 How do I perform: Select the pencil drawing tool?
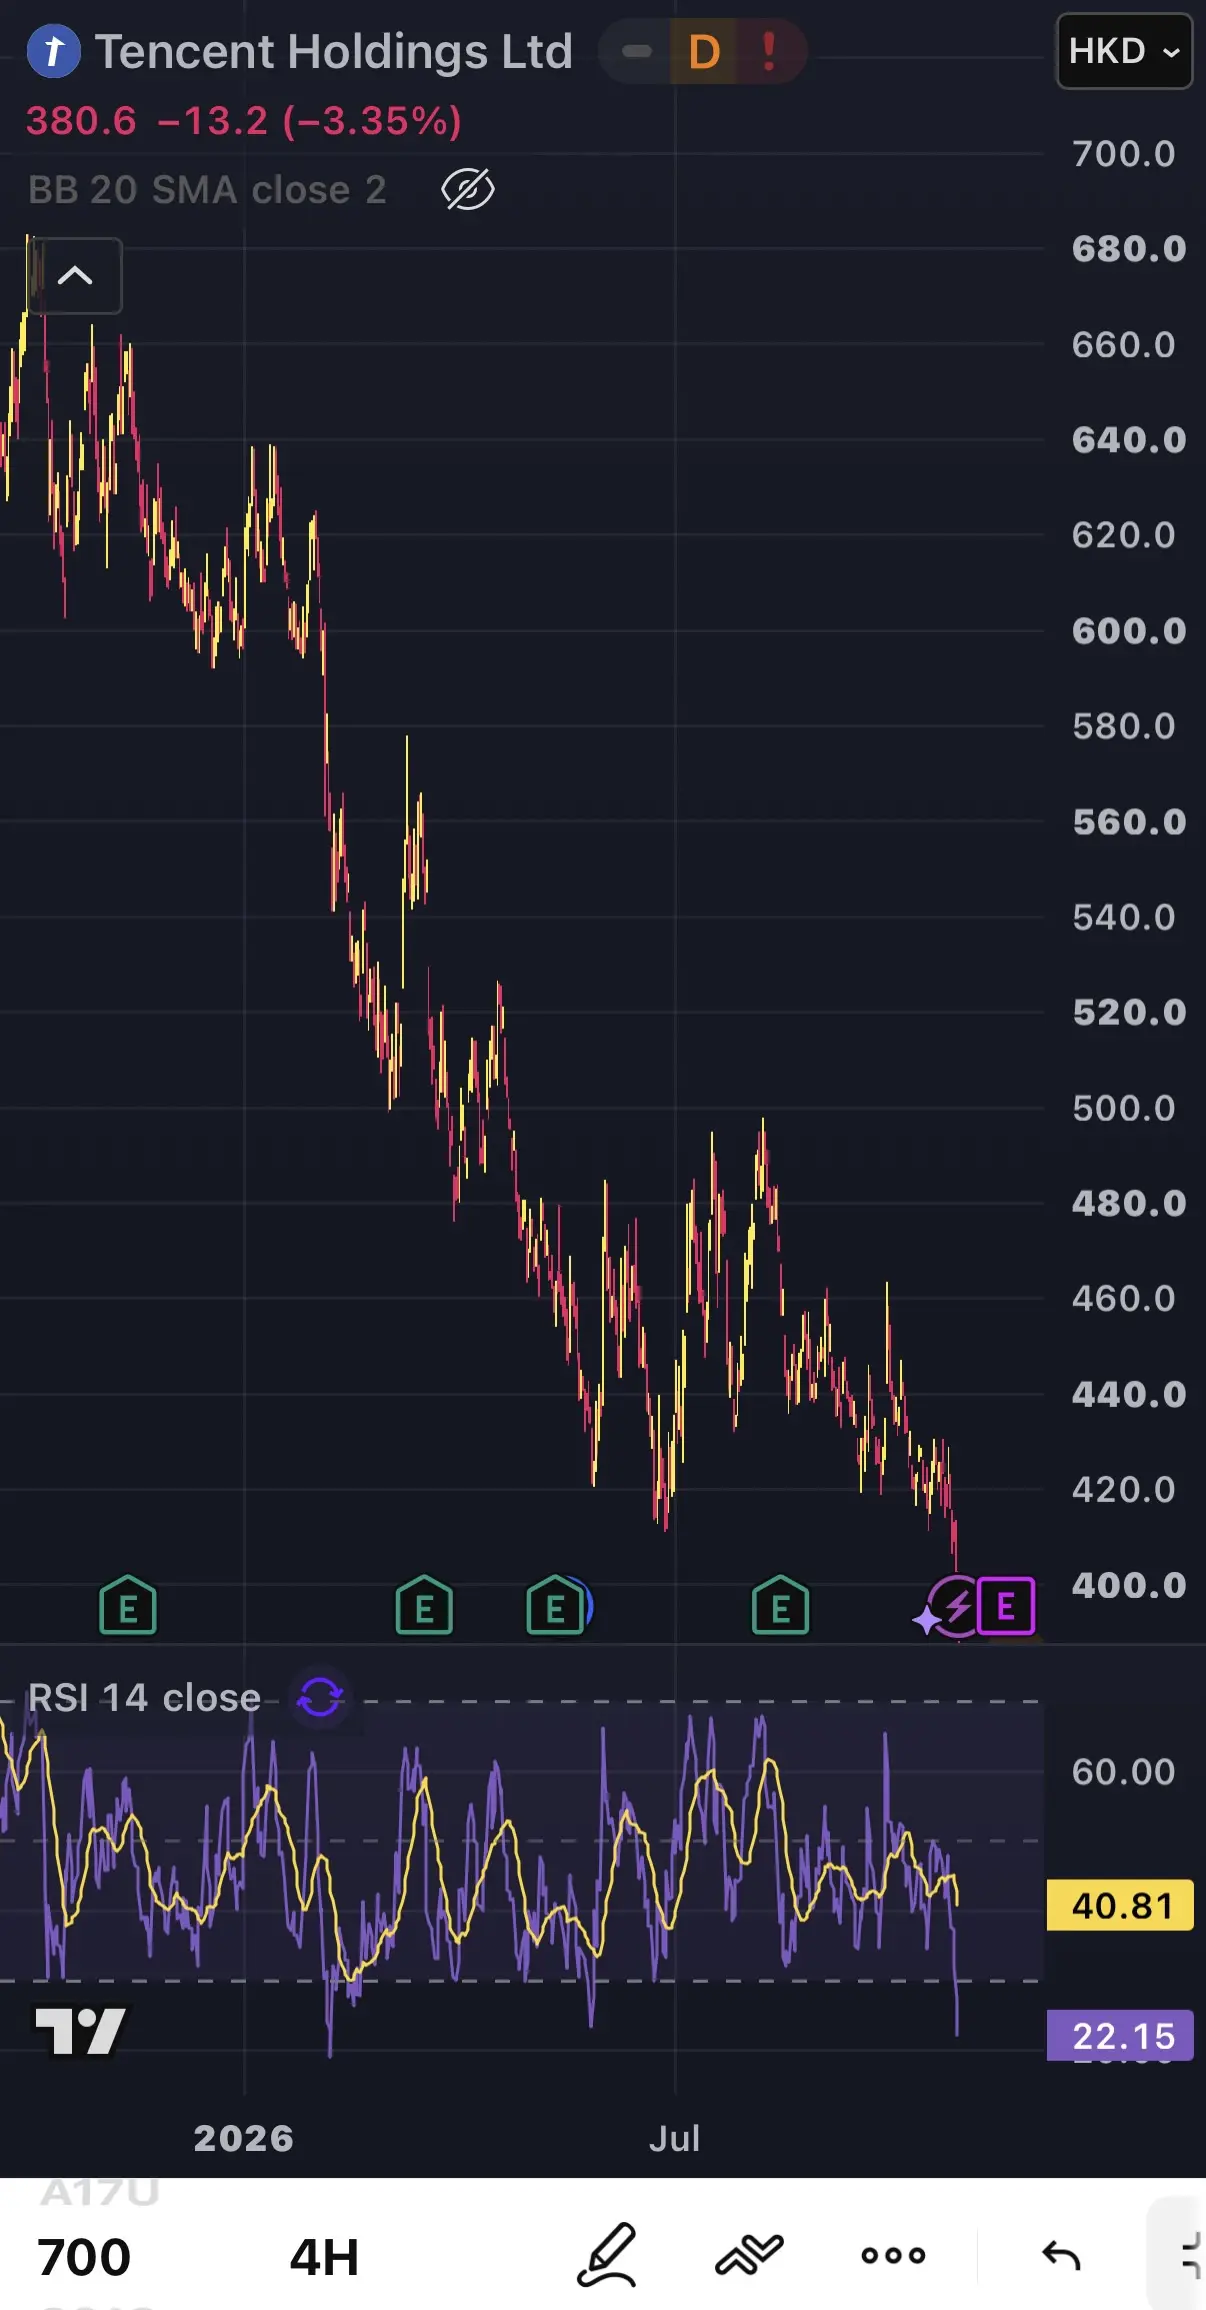pyautogui.click(x=607, y=2256)
